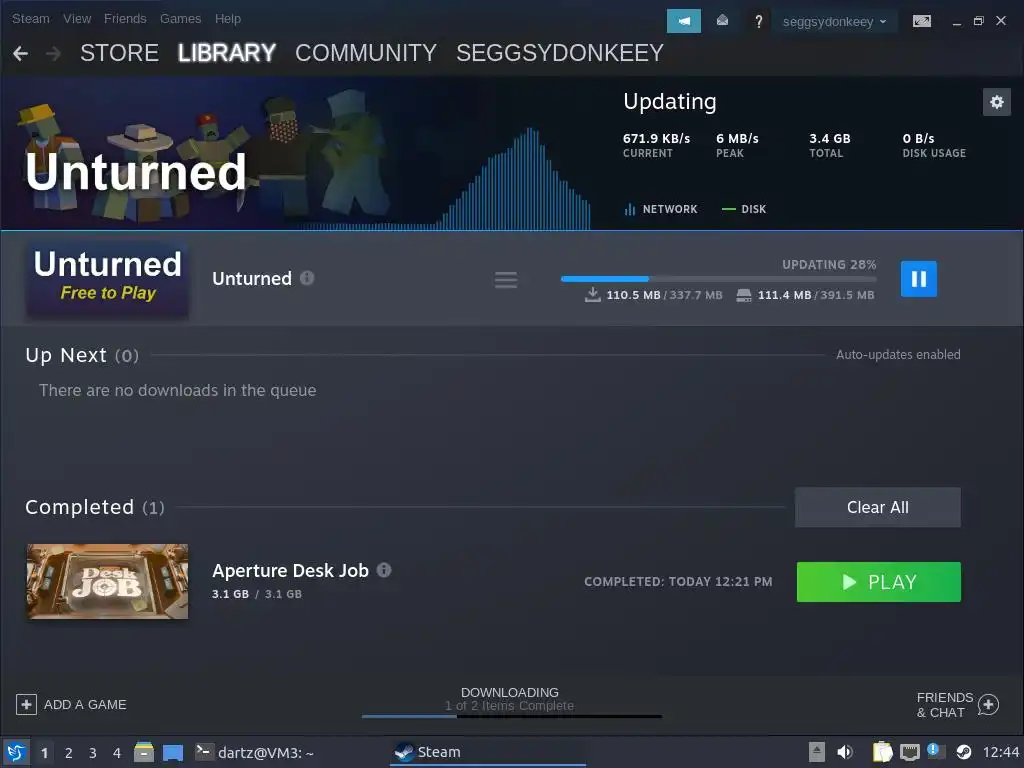Screen dimensions: 1024x768
Task: Click the announcements megaphone icon
Action: [x=683, y=21]
